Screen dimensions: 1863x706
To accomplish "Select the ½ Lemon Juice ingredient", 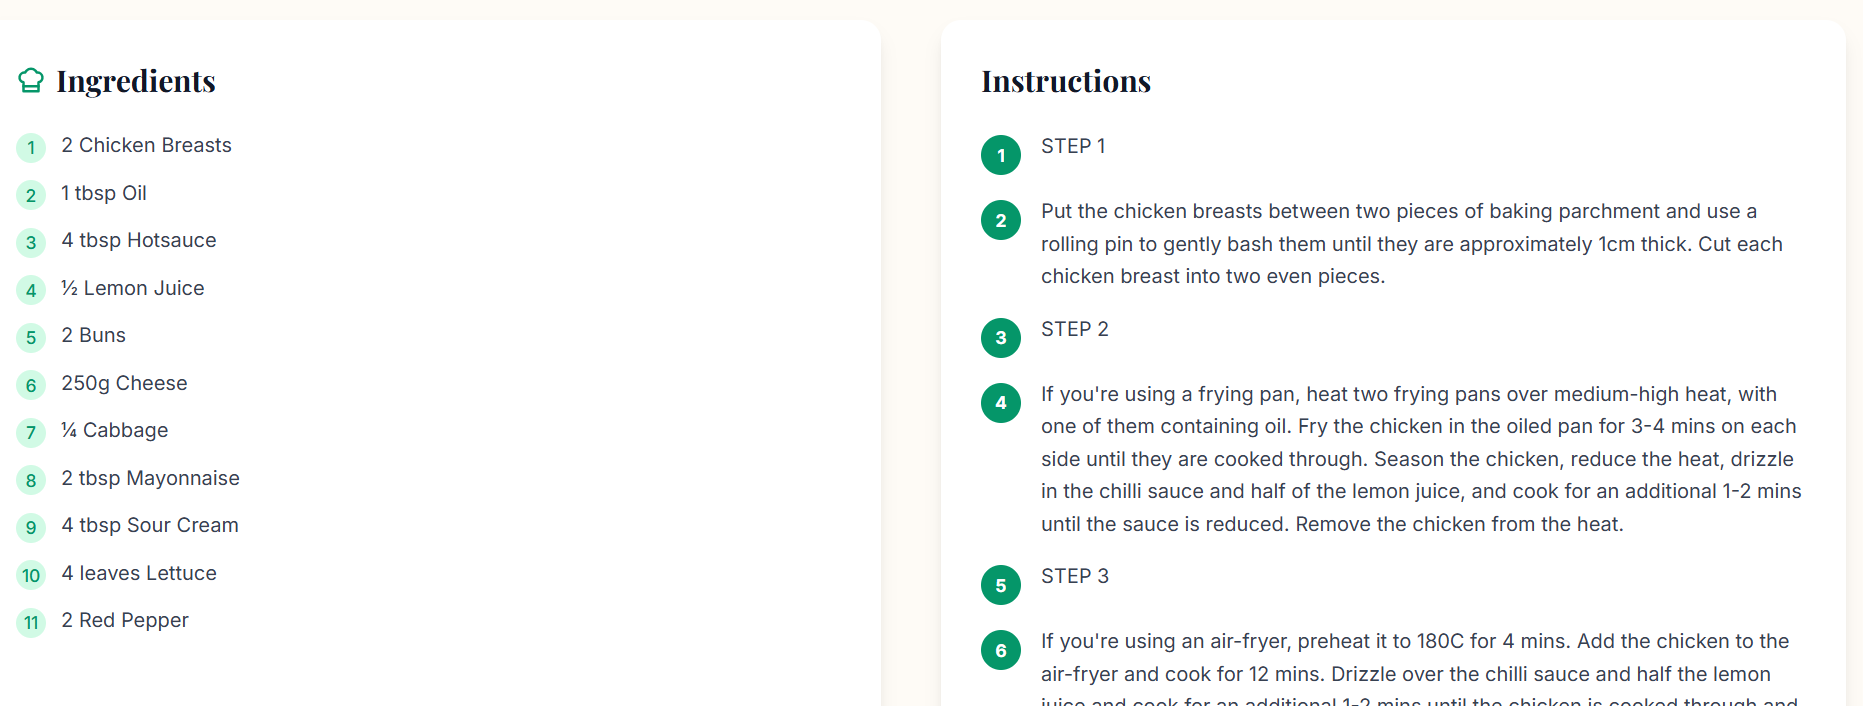I will pos(133,288).
